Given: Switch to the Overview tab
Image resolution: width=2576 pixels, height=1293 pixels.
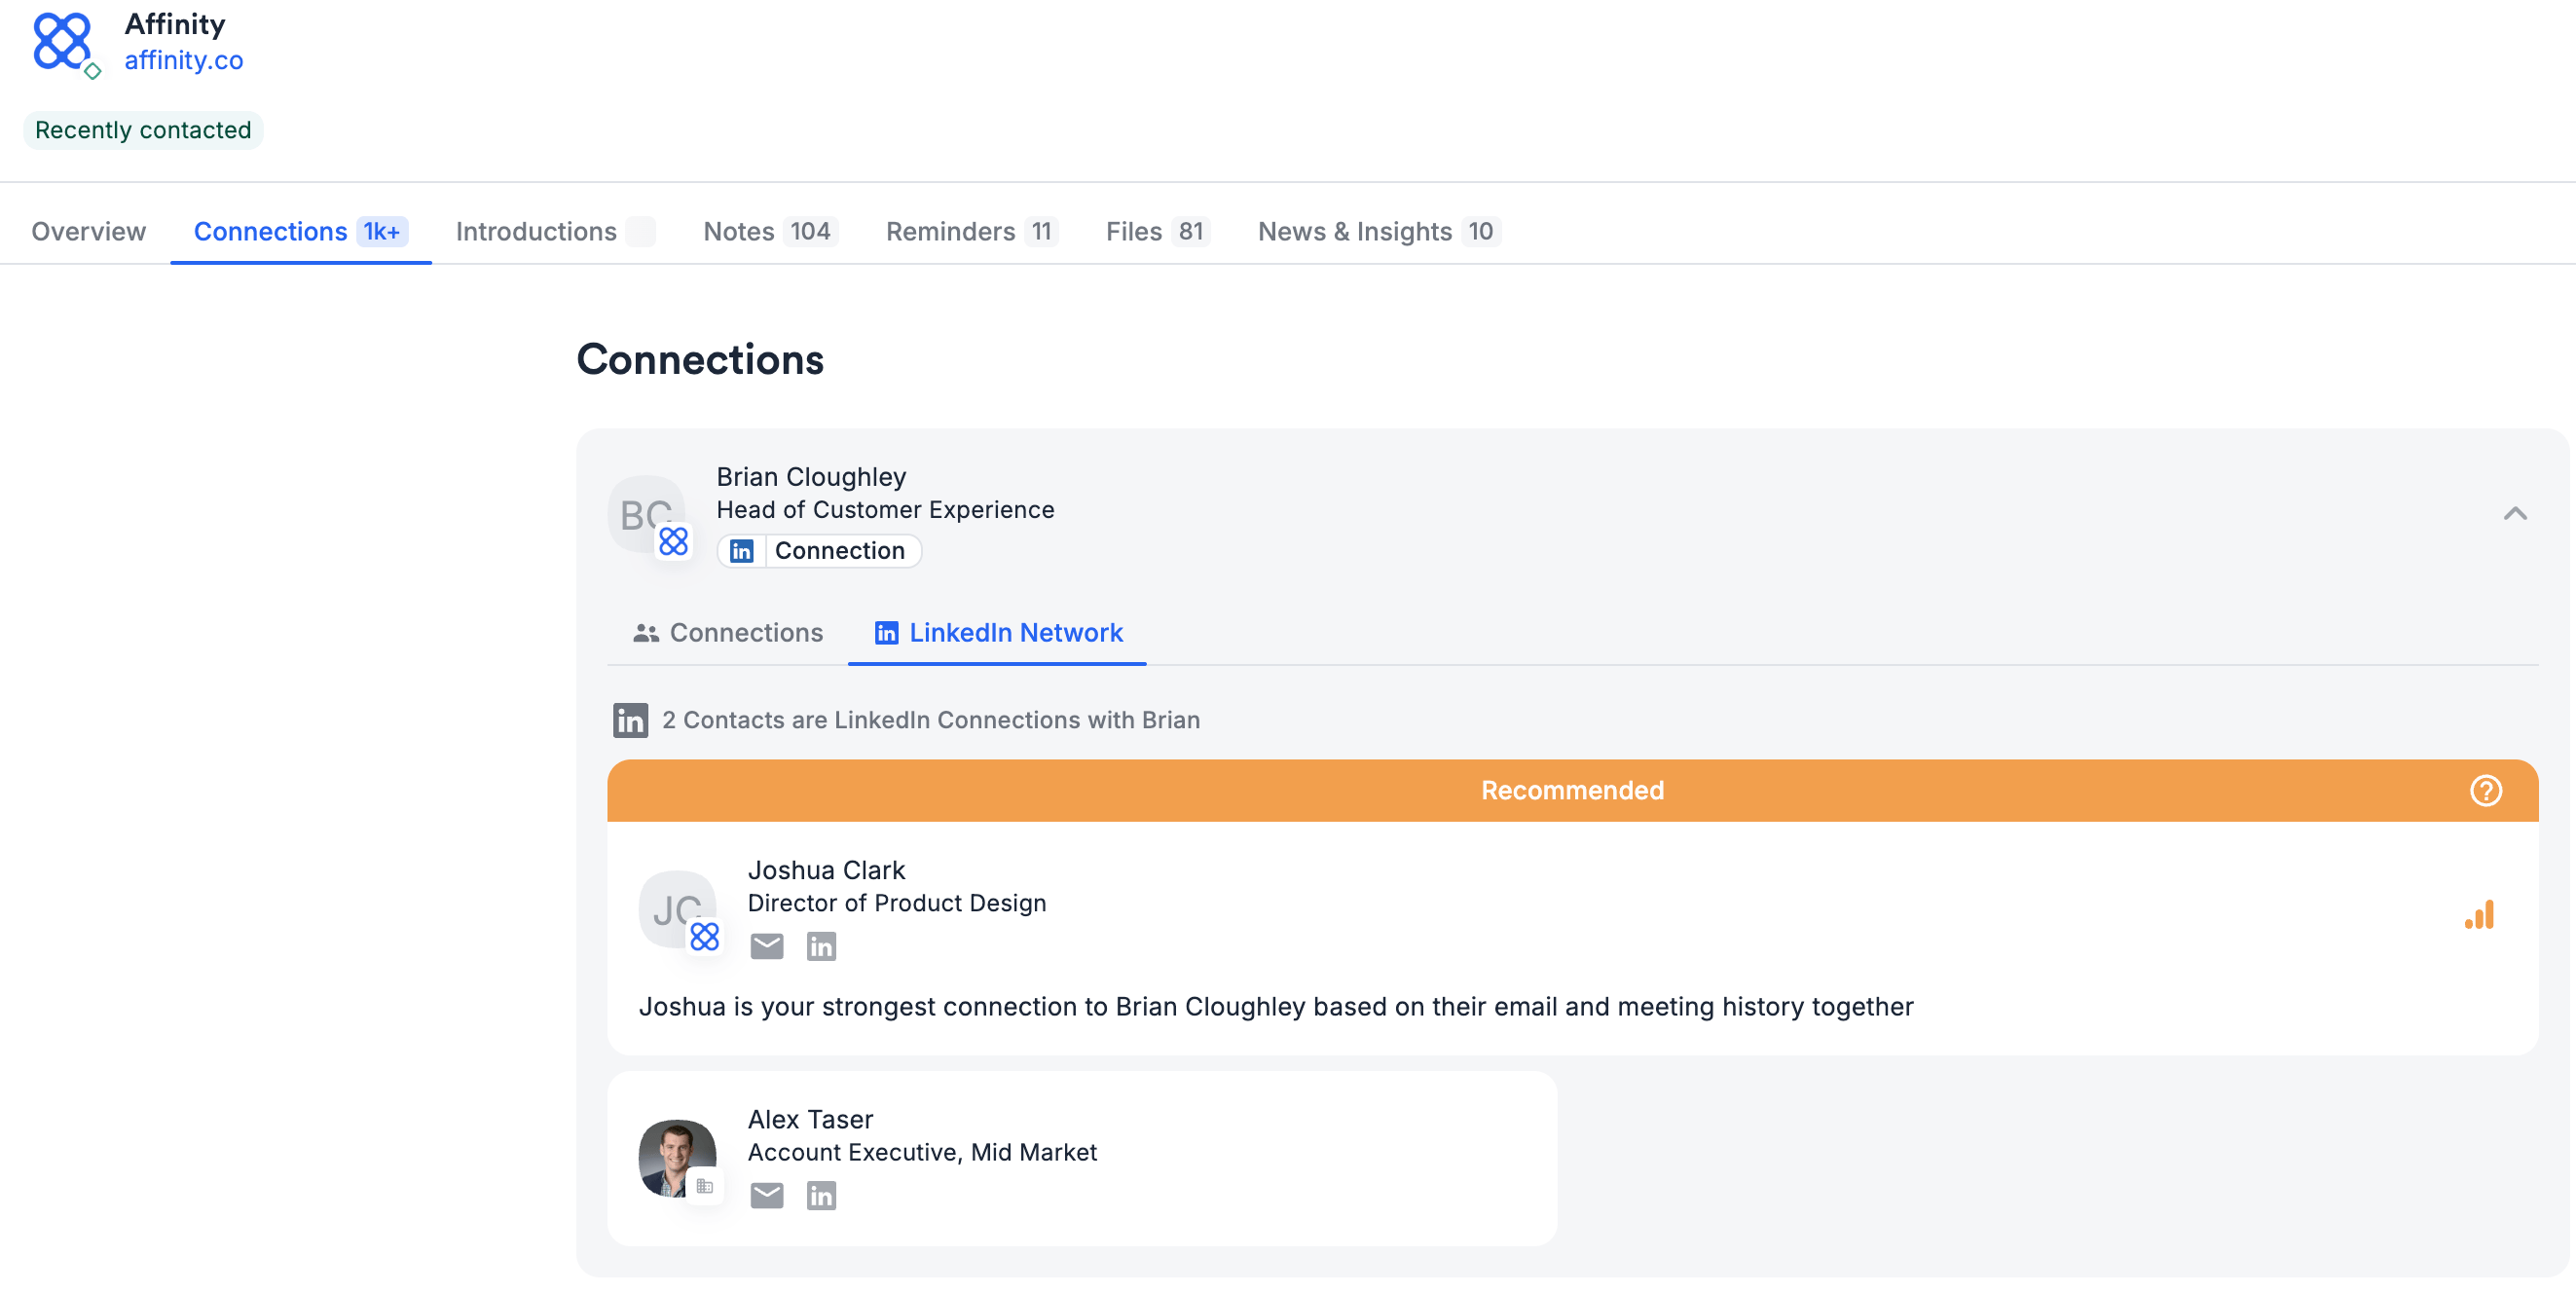Looking at the screenshot, I should [x=88, y=231].
